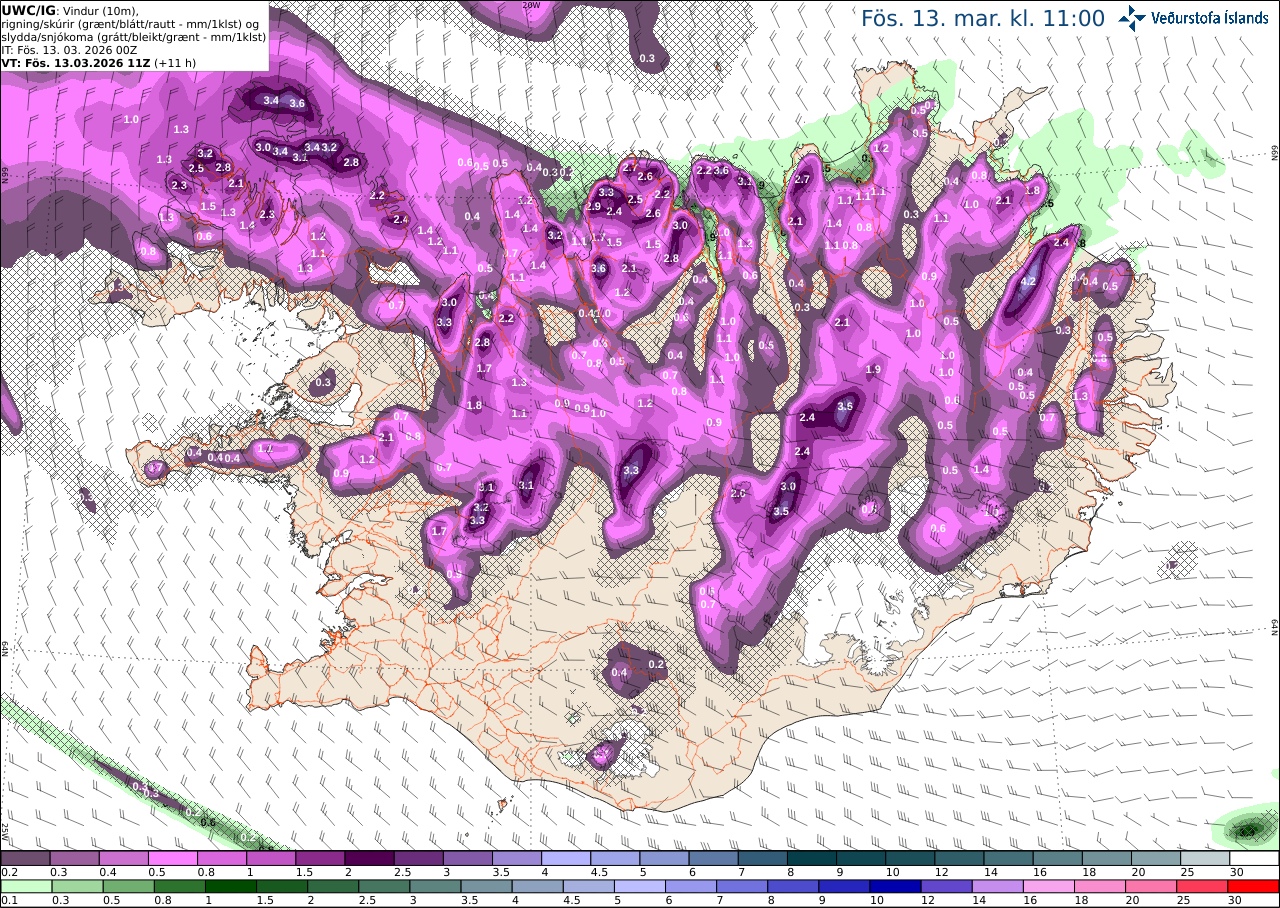Pick the 14 teal-grey swatch in snow legend

tap(1009, 858)
